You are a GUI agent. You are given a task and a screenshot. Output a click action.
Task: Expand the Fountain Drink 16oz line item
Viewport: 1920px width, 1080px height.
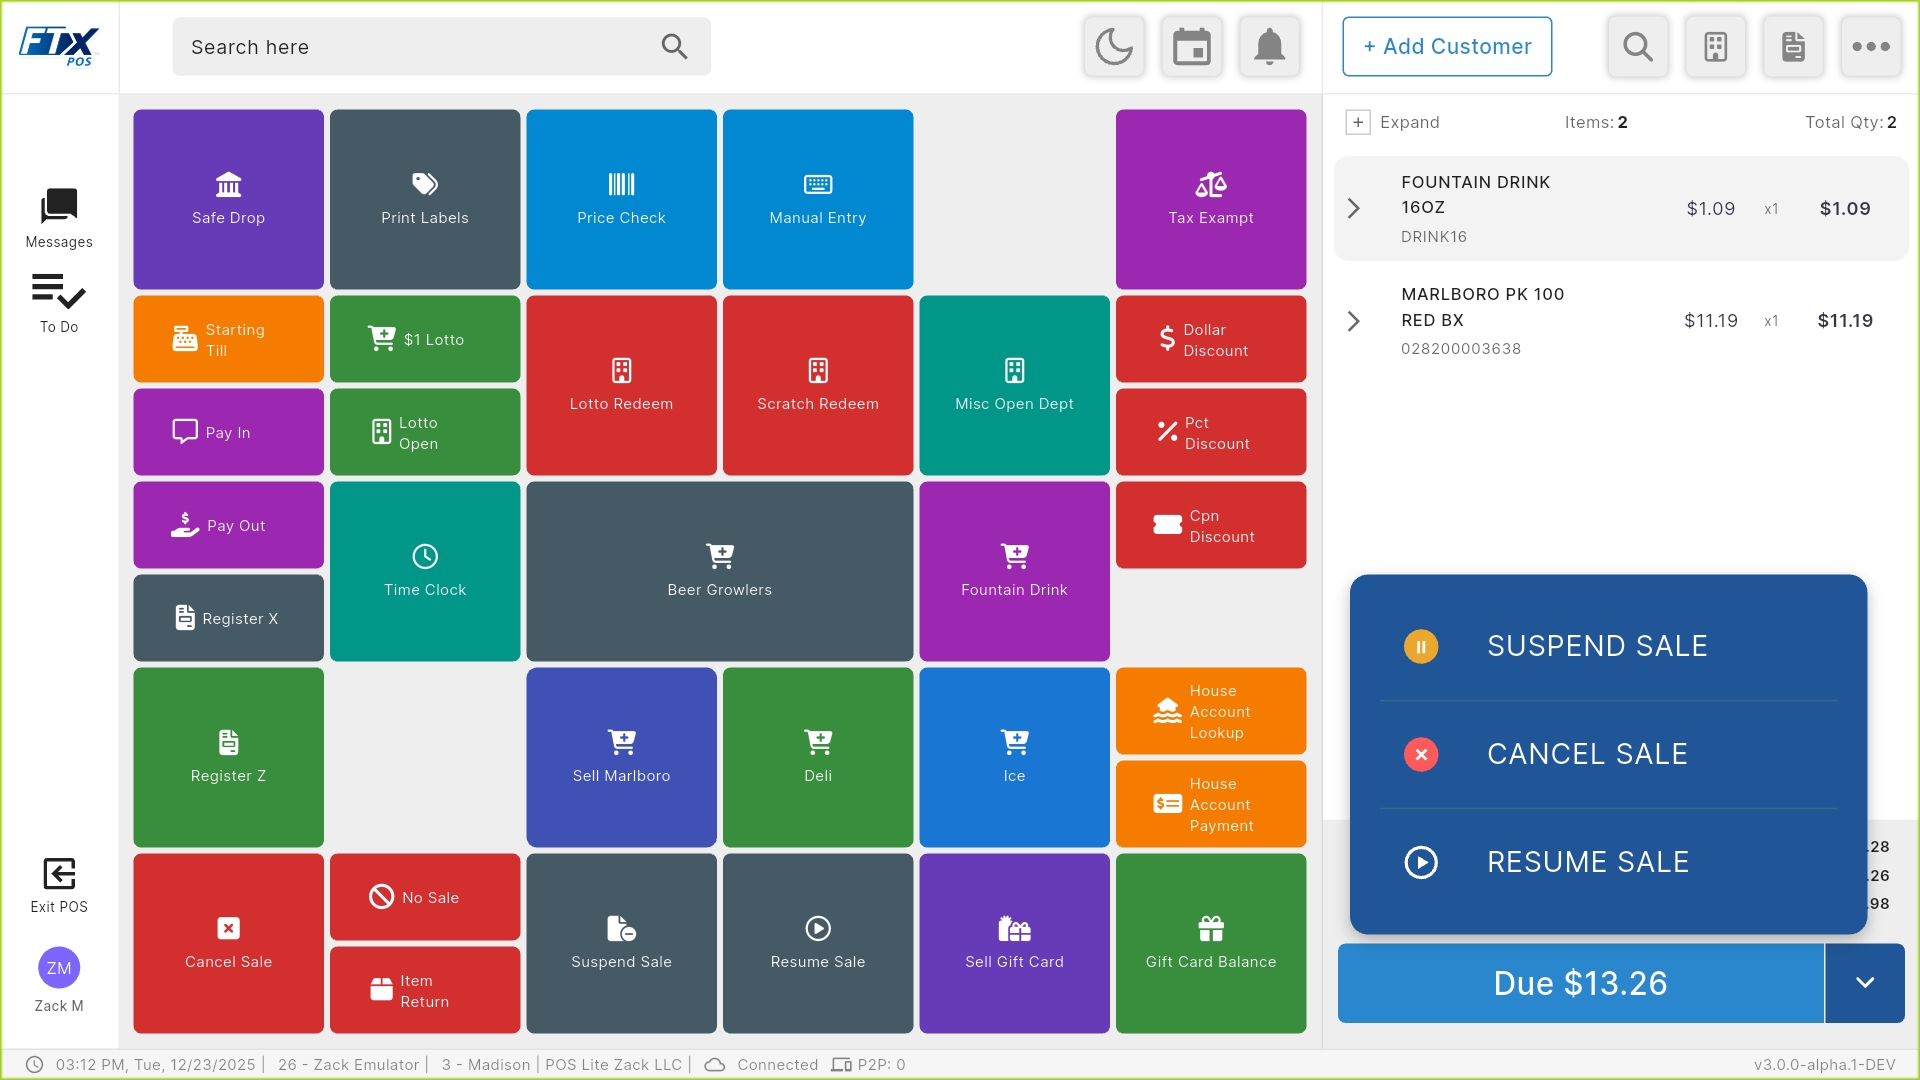pyautogui.click(x=1354, y=208)
